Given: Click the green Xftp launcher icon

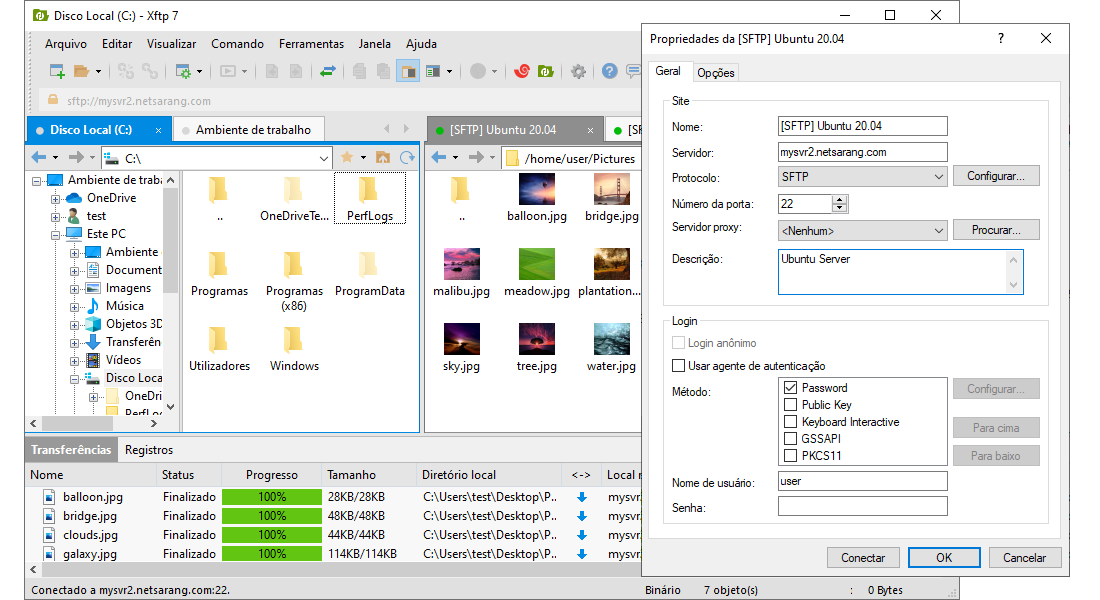Looking at the screenshot, I should click(546, 71).
